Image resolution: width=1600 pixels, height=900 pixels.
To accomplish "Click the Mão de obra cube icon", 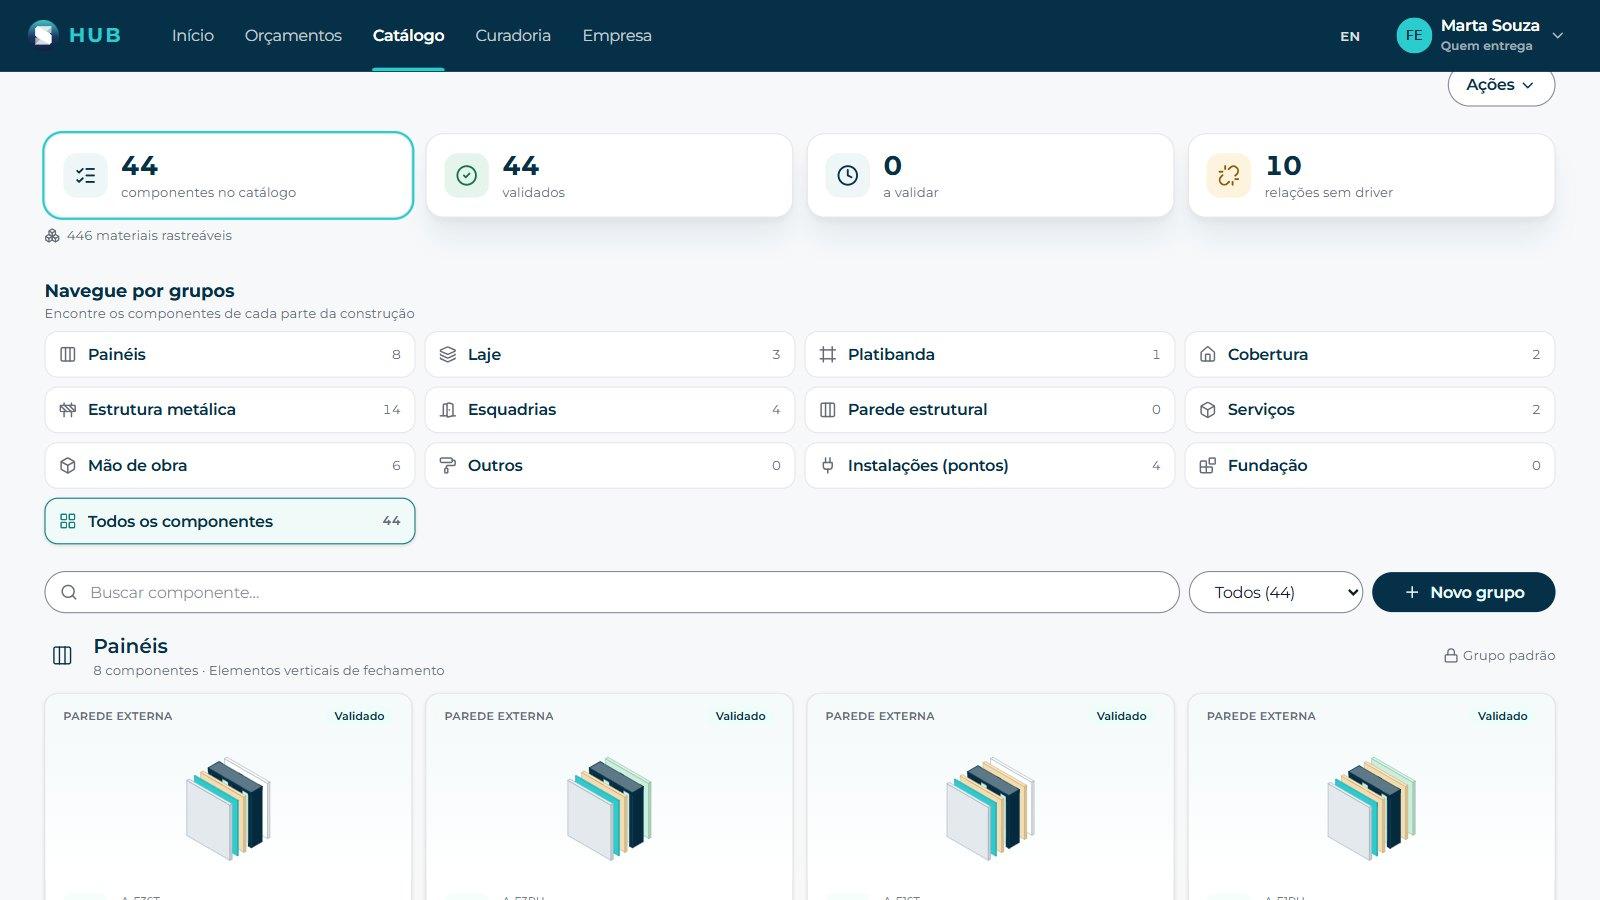I will pyautogui.click(x=68, y=465).
